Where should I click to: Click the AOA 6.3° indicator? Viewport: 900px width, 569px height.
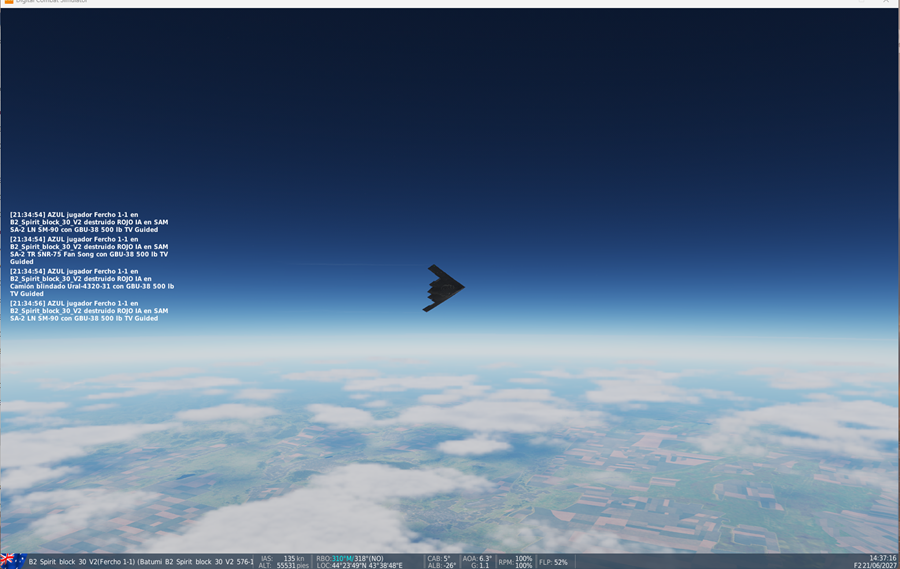click(x=477, y=558)
